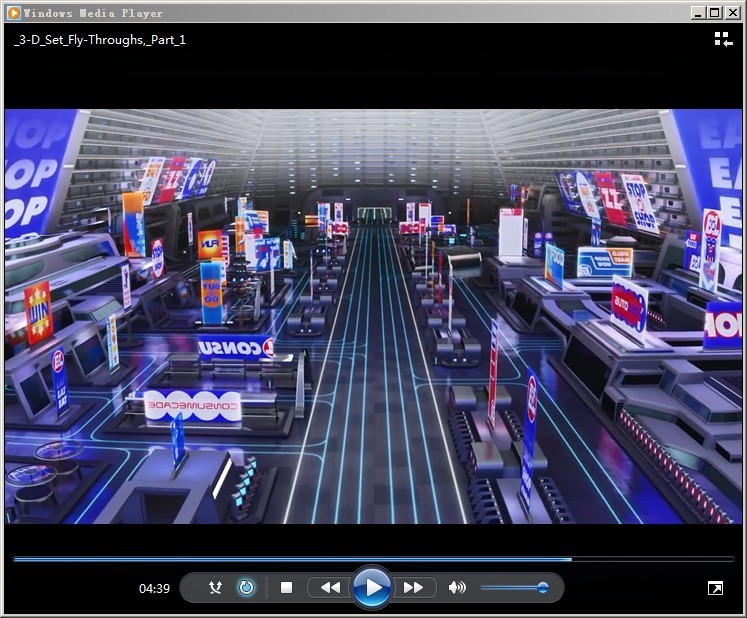
Task: Maximize the Windows Media Player window
Action: (x=715, y=13)
